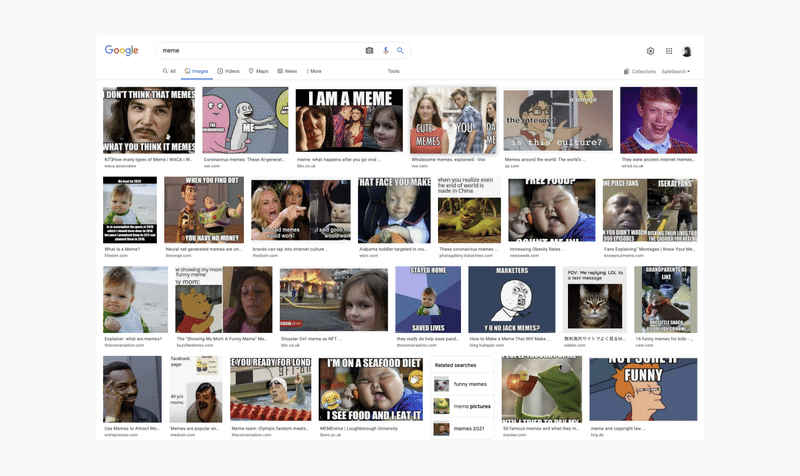Open 'I don't think that memes' thumbnail
800x476 pixels.
point(149,120)
